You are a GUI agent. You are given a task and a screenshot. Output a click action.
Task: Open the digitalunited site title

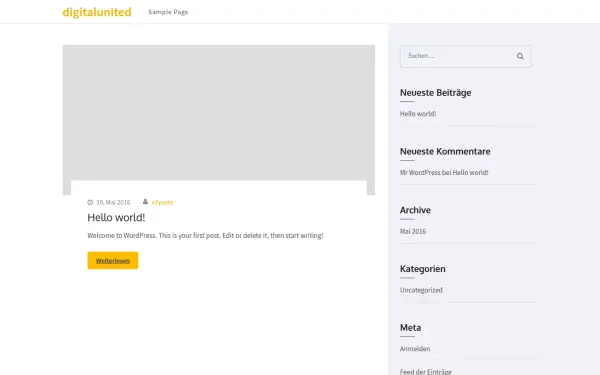tap(97, 12)
